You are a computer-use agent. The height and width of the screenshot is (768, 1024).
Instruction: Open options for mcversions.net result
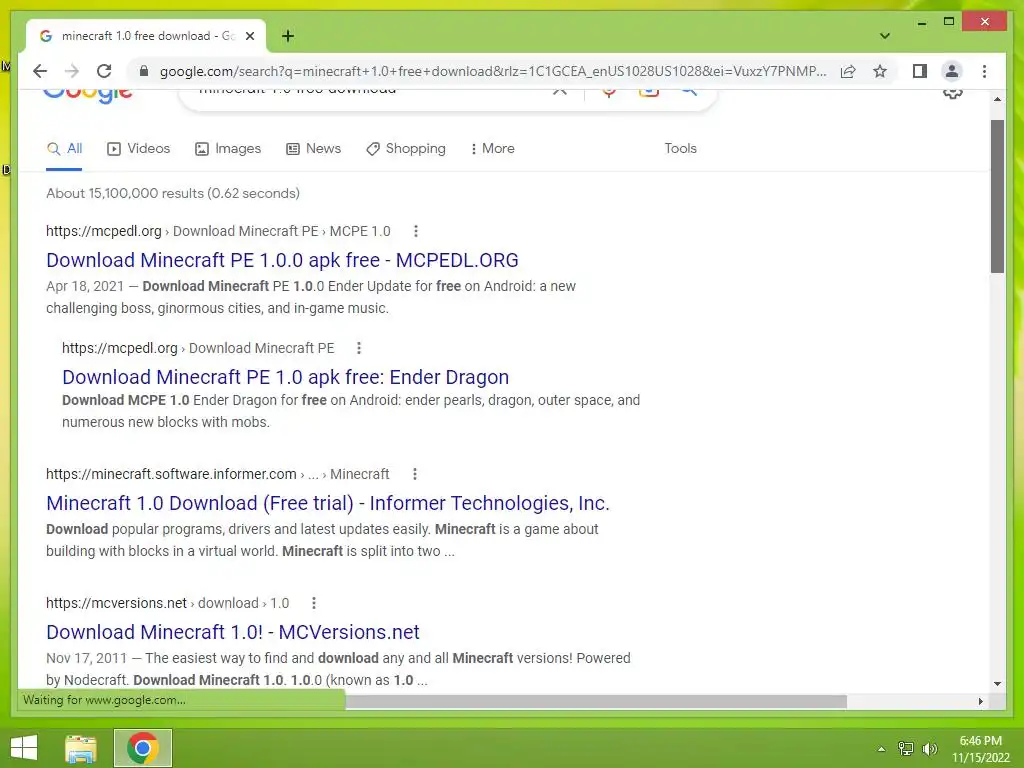pyautogui.click(x=313, y=603)
